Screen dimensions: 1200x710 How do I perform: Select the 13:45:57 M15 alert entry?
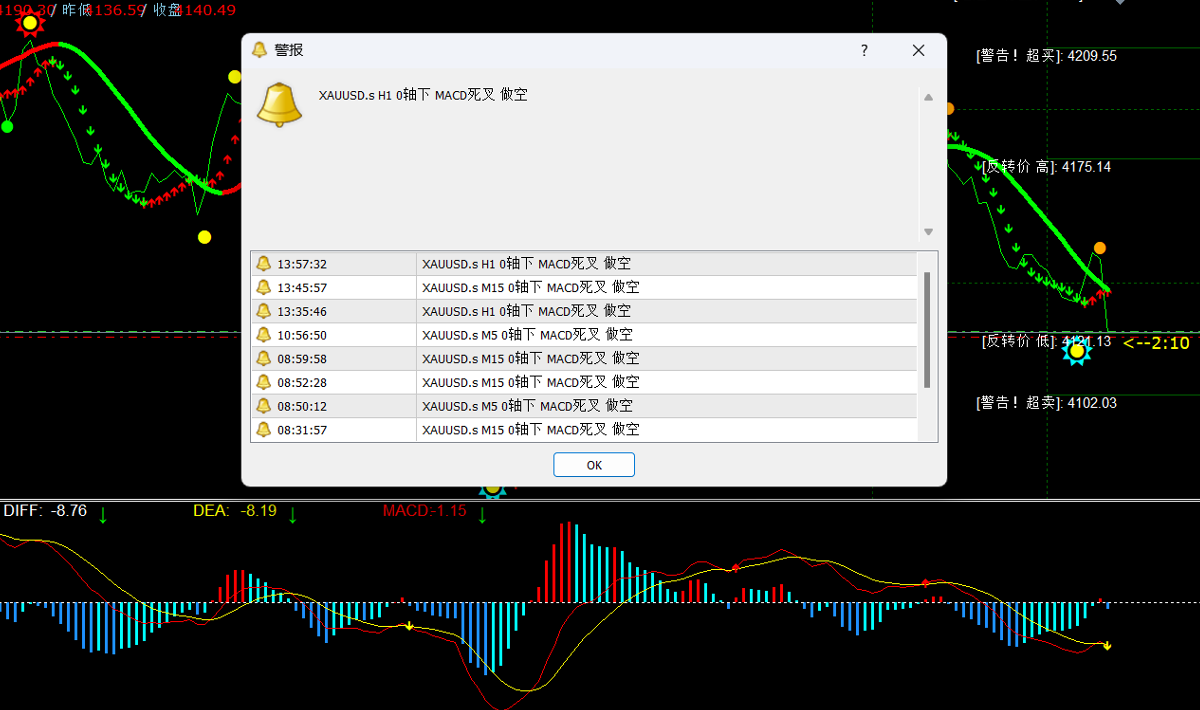pos(584,288)
